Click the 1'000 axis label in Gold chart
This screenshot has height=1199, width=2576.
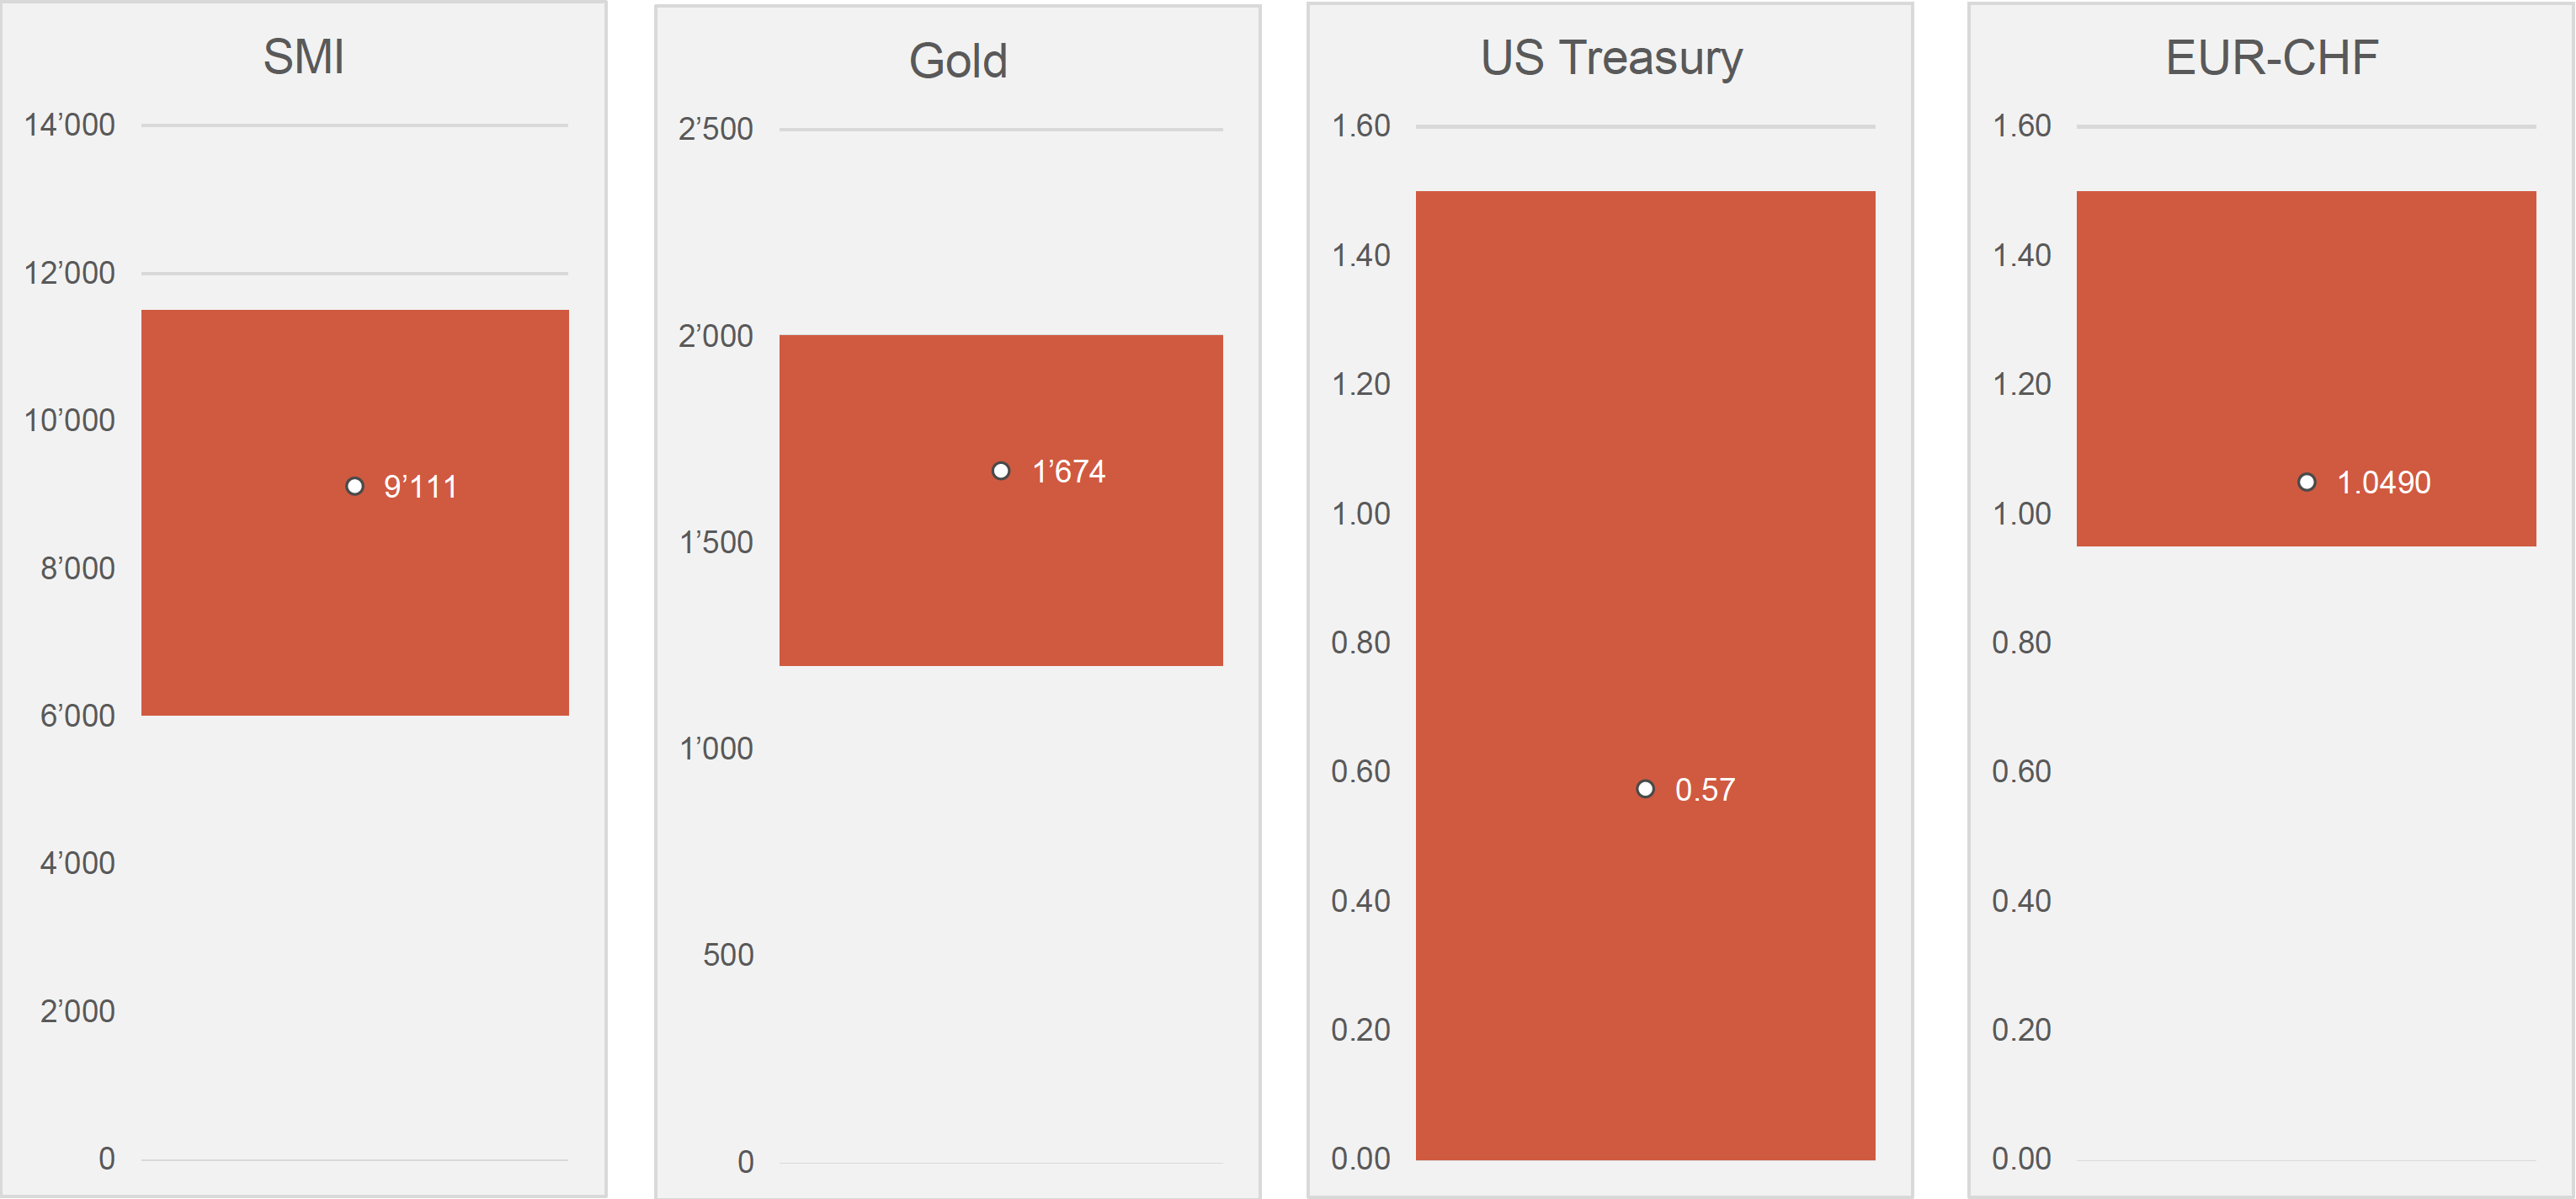(x=715, y=748)
